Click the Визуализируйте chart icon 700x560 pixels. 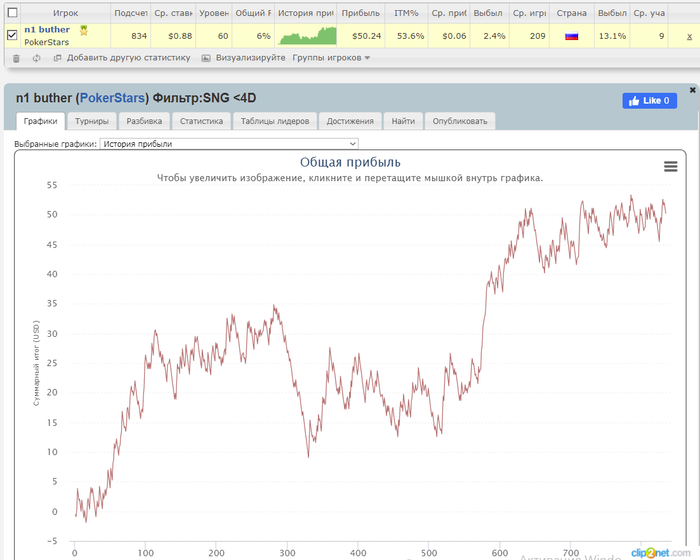pyautogui.click(x=206, y=58)
